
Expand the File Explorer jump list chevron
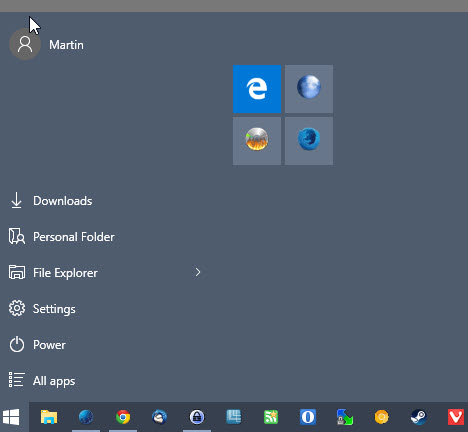click(x=198, y=272)
